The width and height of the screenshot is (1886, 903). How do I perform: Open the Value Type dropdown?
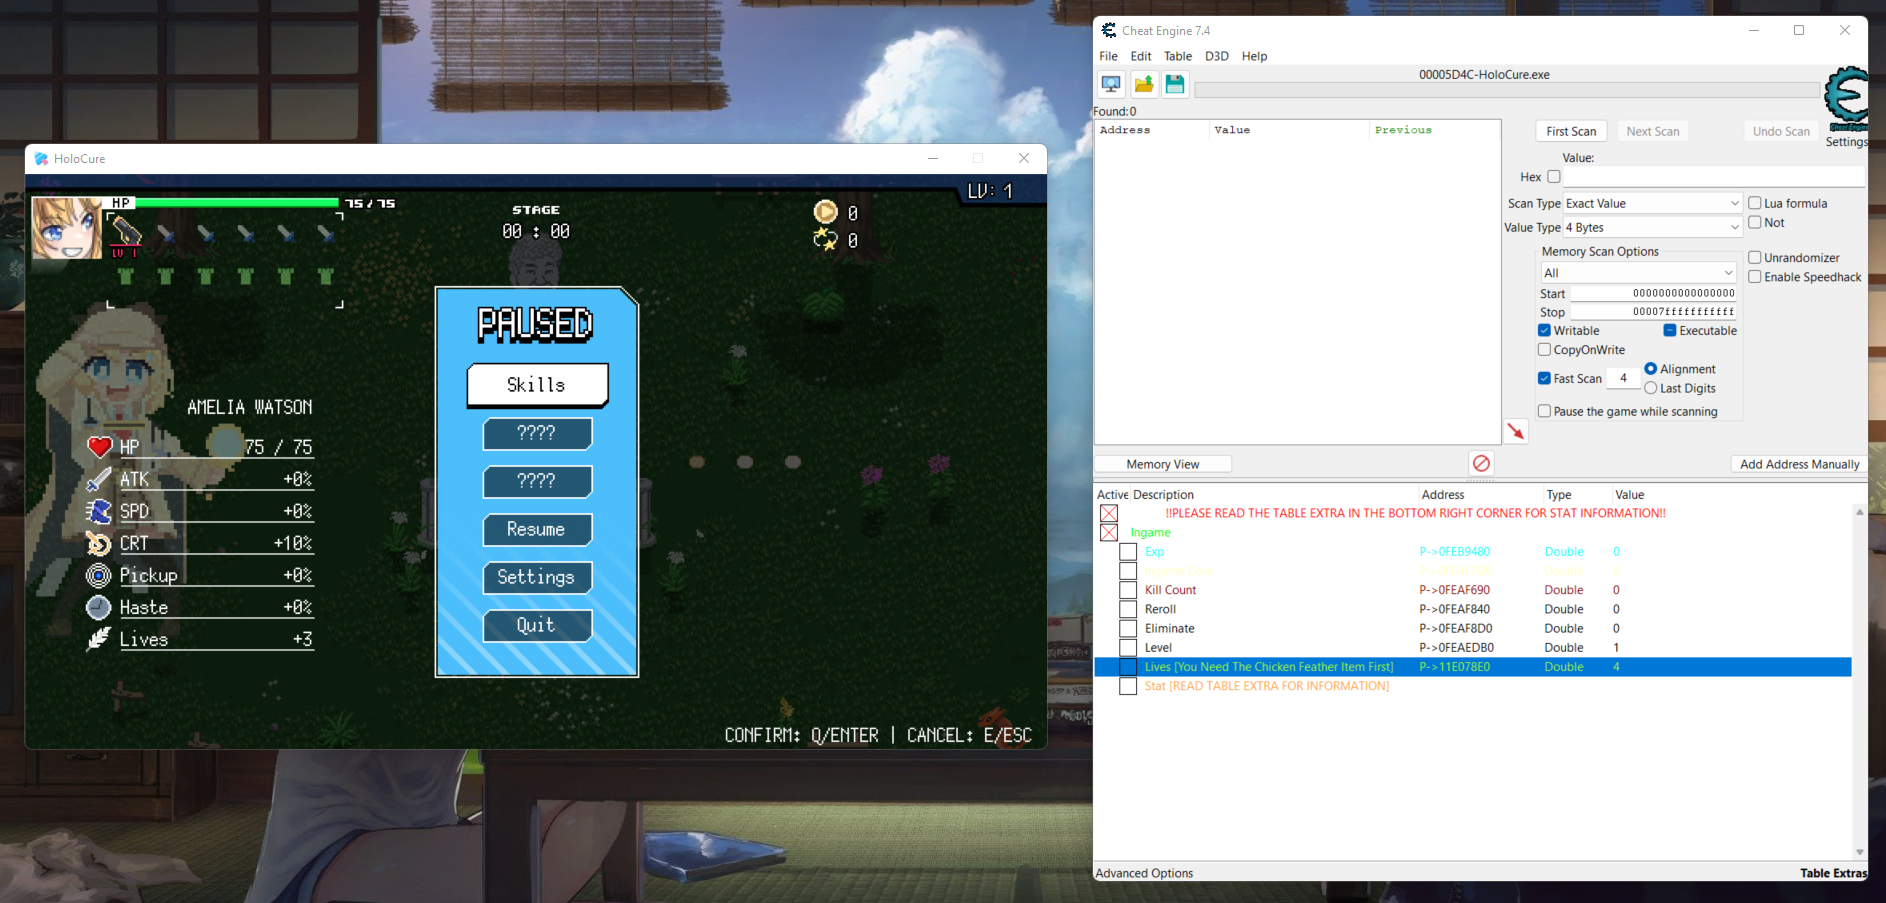point(1654,227)
